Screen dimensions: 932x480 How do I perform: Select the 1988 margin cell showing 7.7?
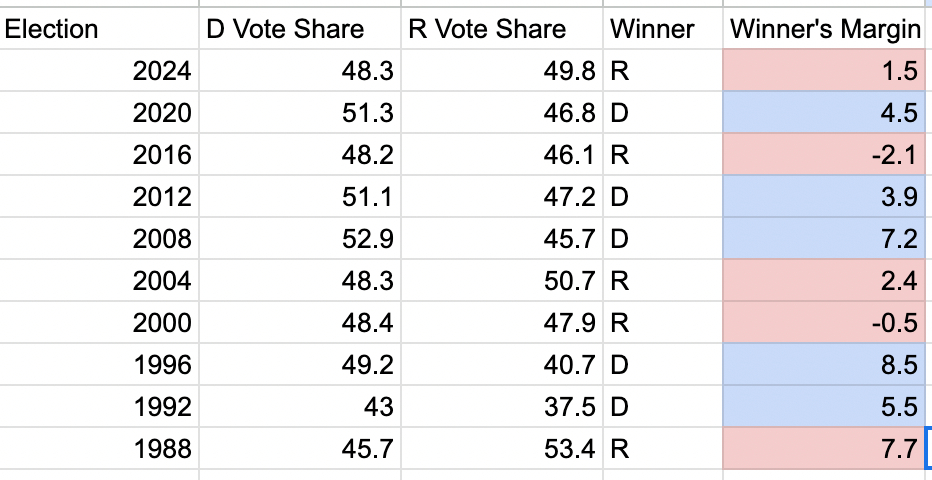(x=824, y=449)
